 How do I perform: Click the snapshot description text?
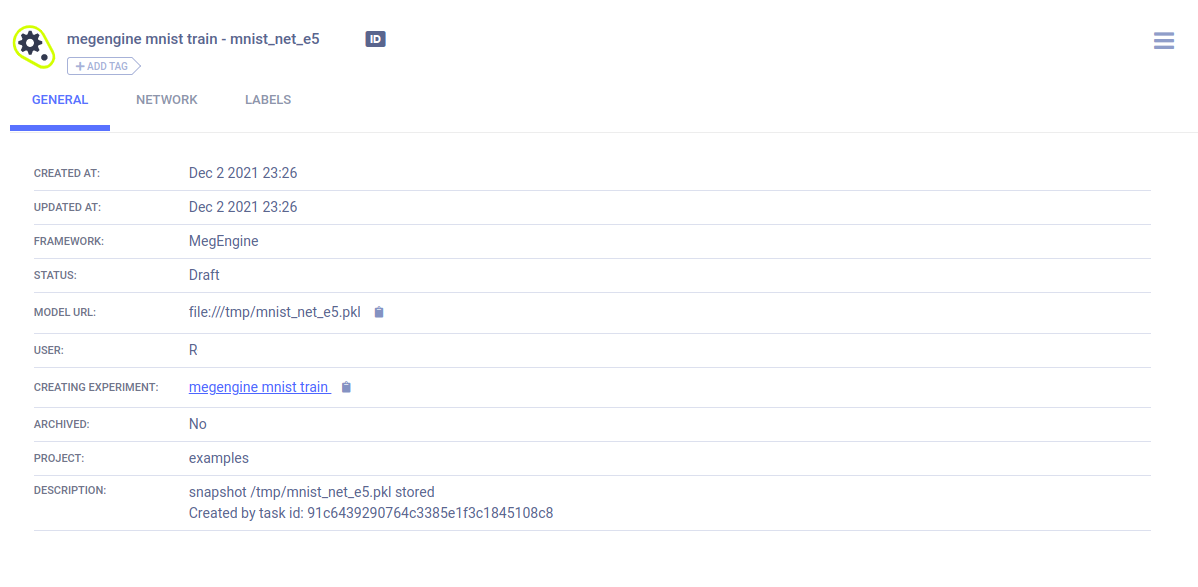point(311,492)
